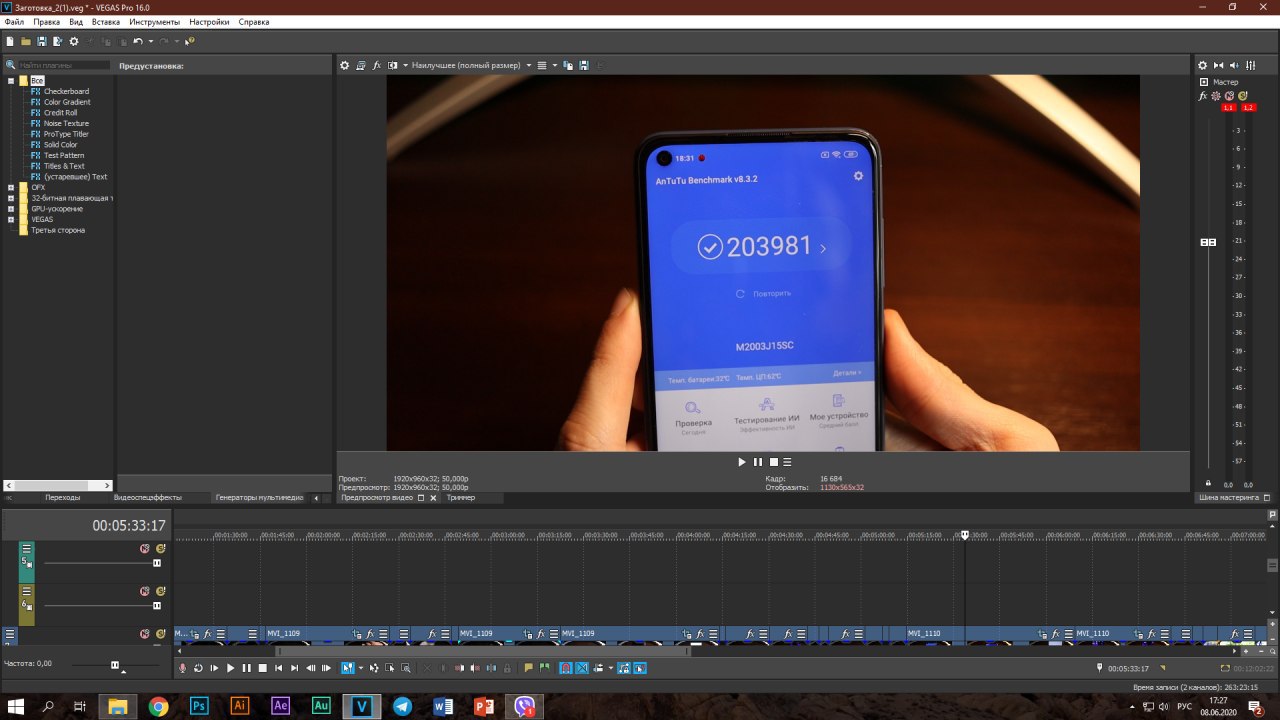Solo track 6
Screen dimensions: 1280x720
[x=160, y=591]
